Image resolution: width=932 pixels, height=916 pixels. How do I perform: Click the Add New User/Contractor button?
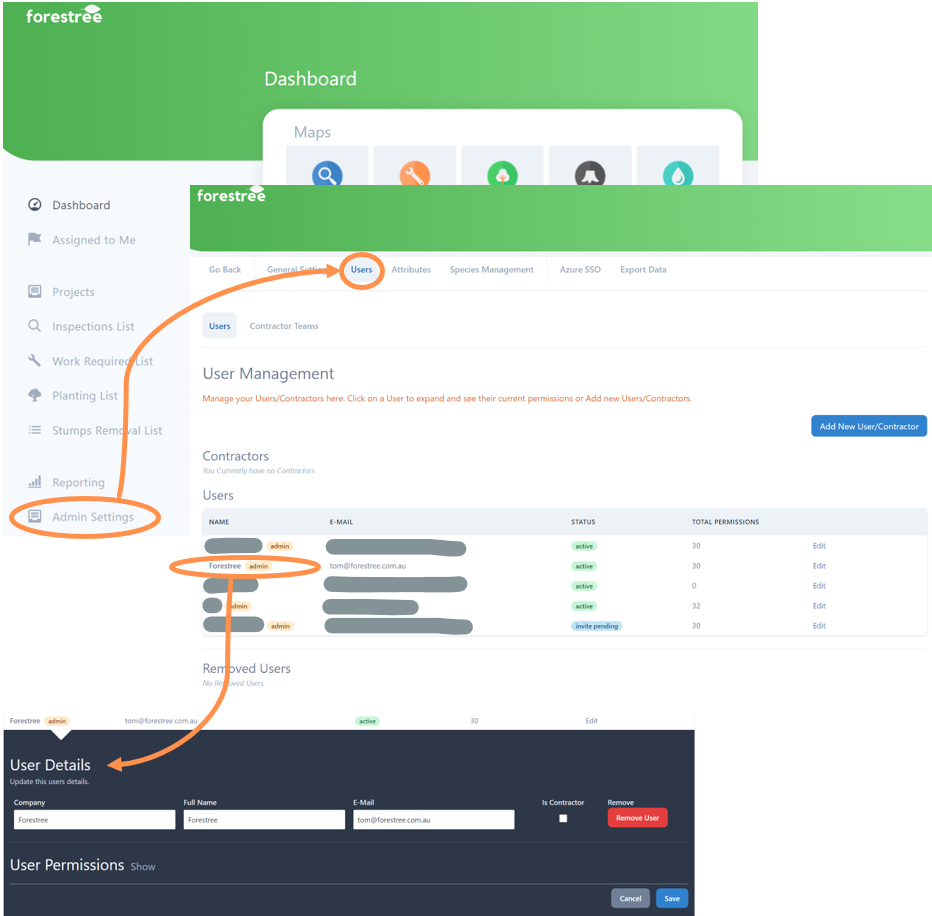tap(868, 425)
